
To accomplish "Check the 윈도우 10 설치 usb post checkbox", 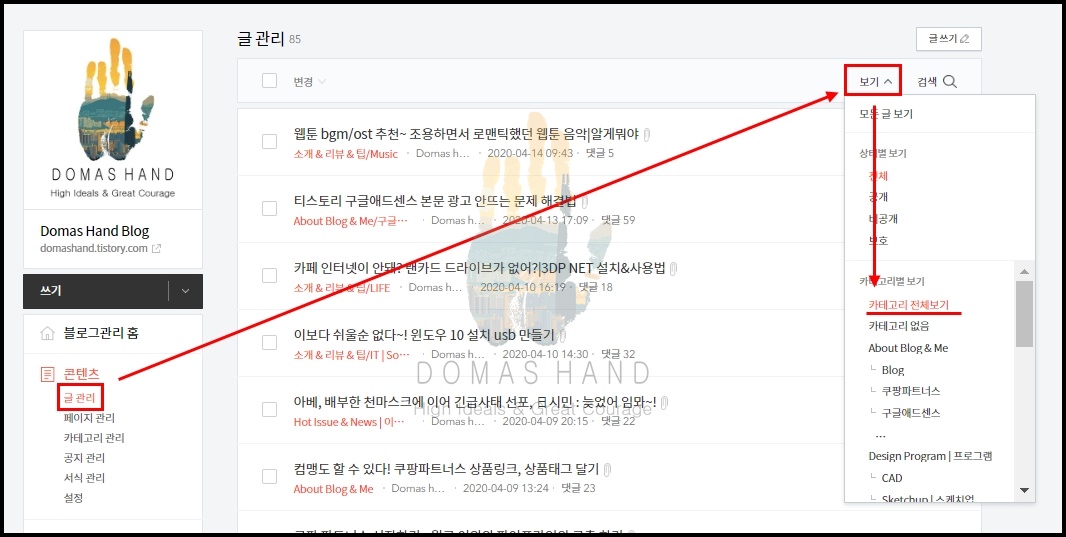I will [x=269, y=343].
